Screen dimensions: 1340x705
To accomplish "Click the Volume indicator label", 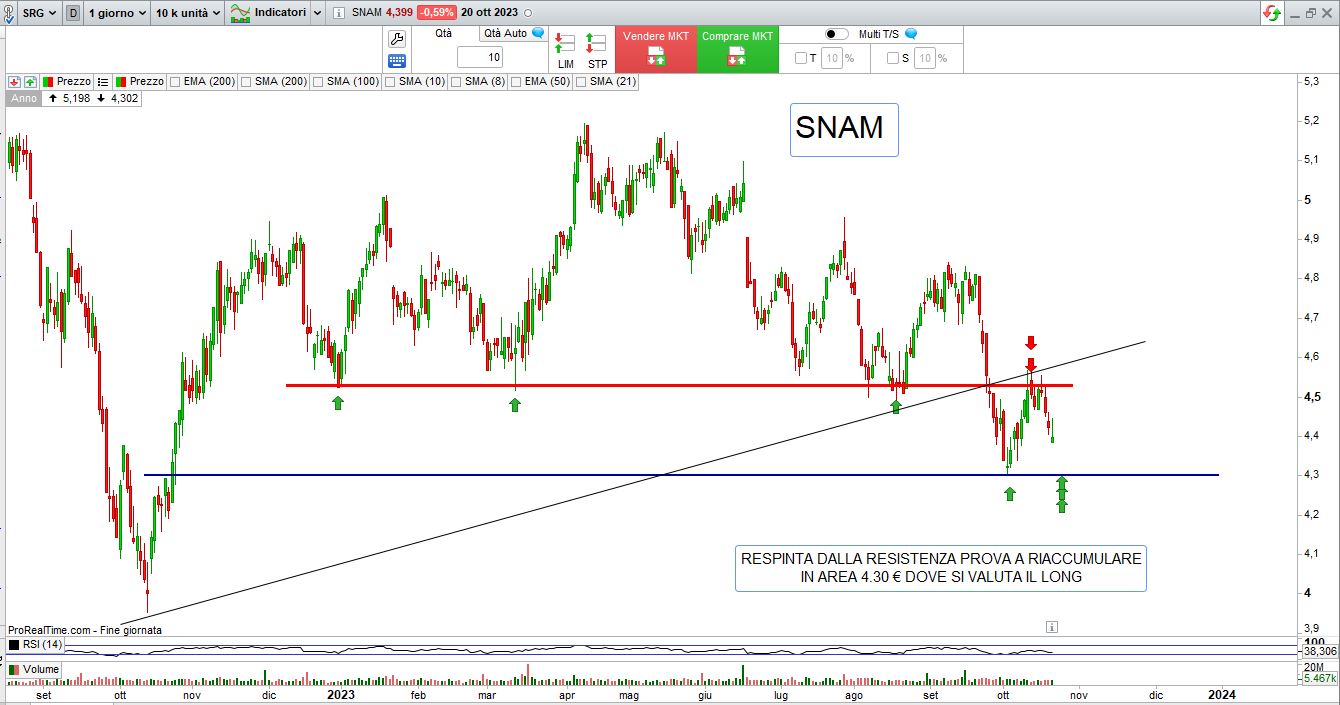I will coord(41,669).
